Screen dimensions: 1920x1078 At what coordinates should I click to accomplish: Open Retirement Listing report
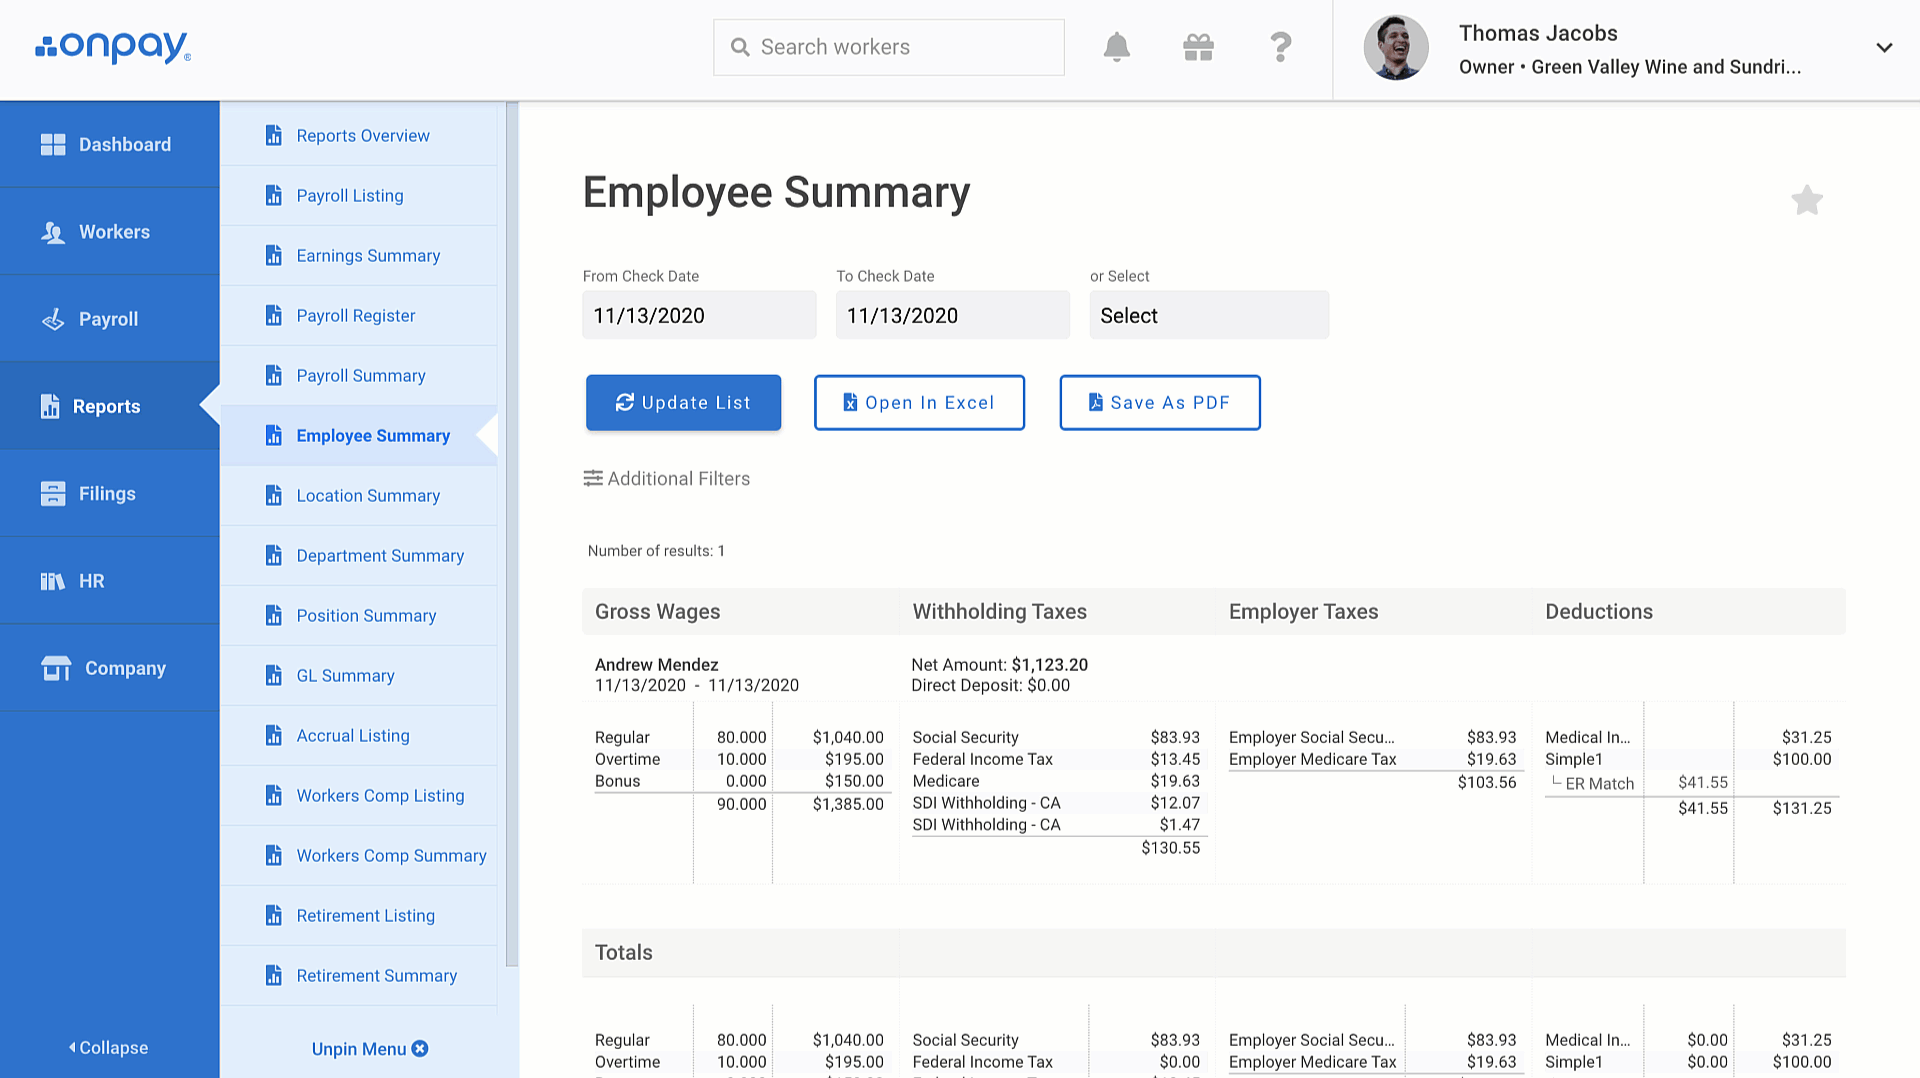click(358, 915)
